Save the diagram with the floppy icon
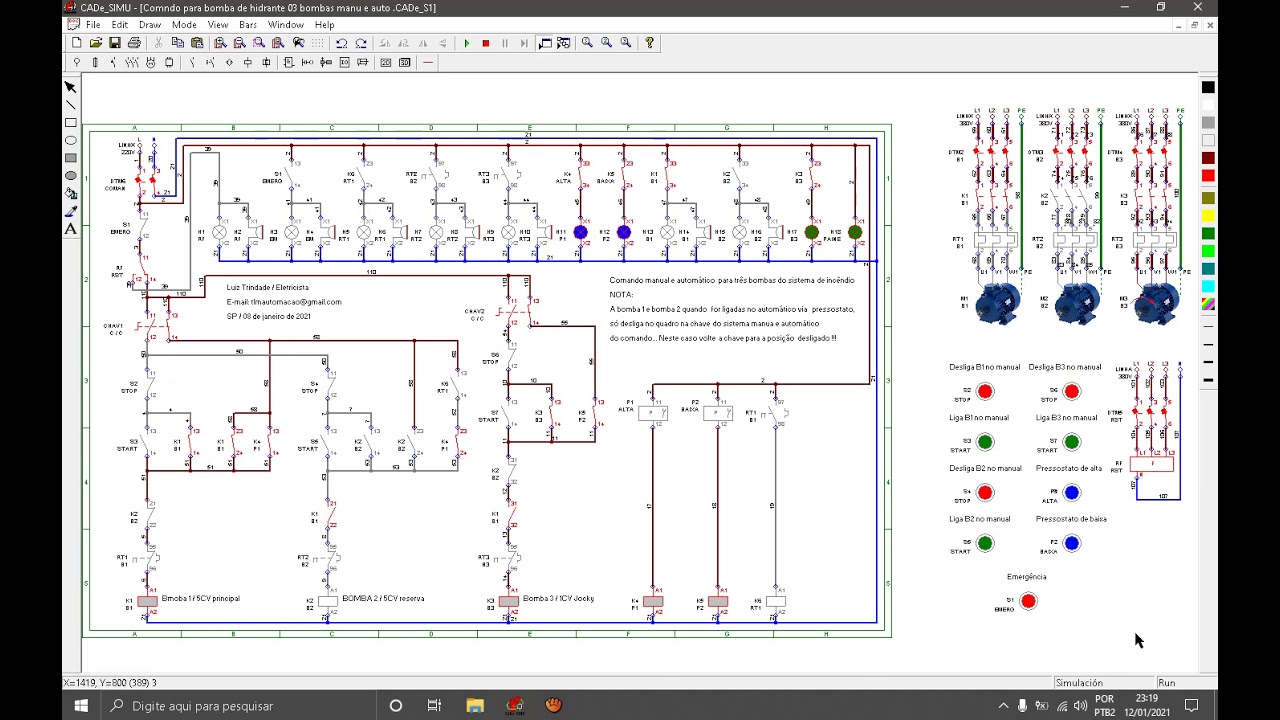The image size is (1280, 720). (115, 43)
